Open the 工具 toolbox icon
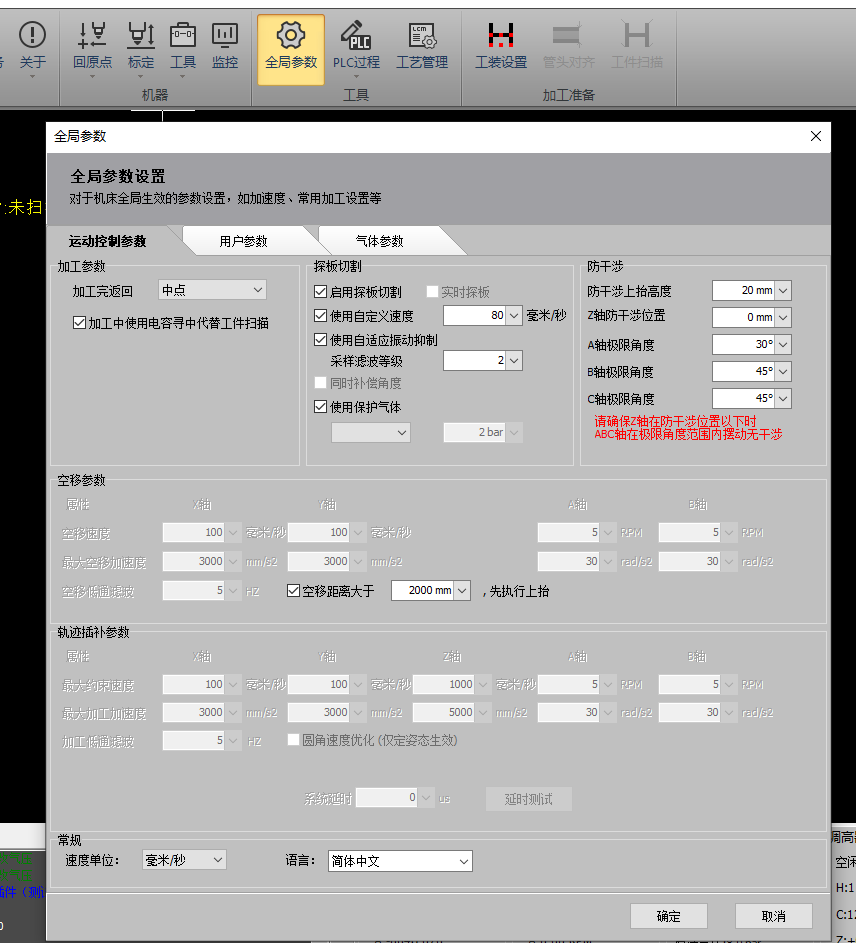This screenshot has height=943, width=856. click(183, 47)
